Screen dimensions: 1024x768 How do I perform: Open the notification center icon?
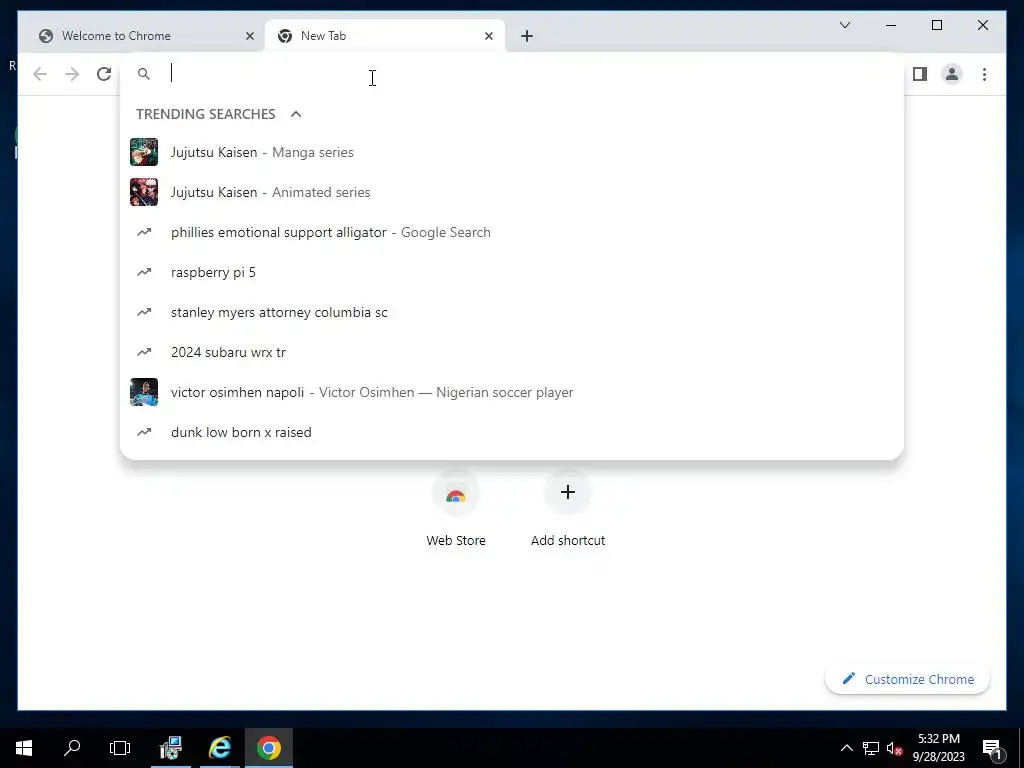pos(992,748)
